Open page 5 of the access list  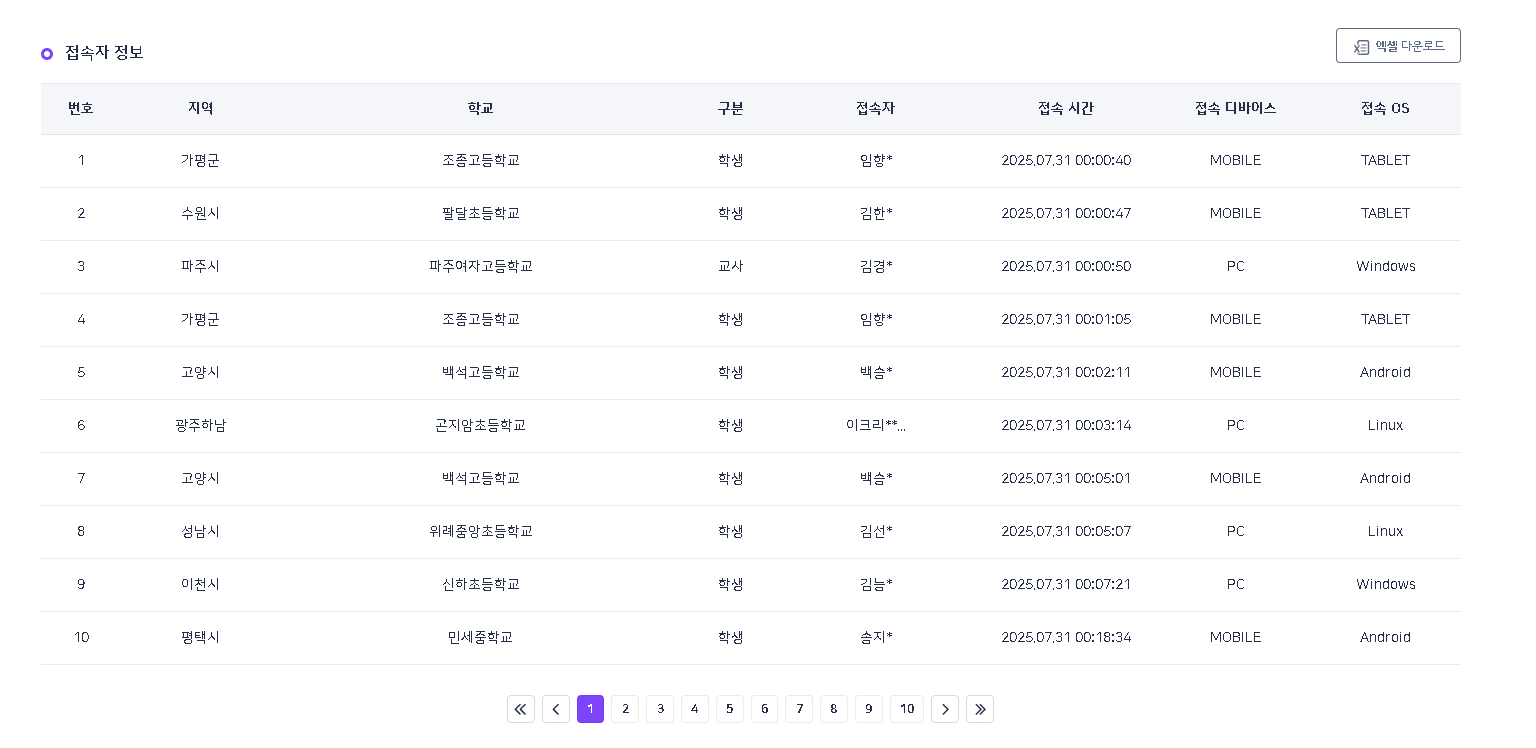(729, 709)
